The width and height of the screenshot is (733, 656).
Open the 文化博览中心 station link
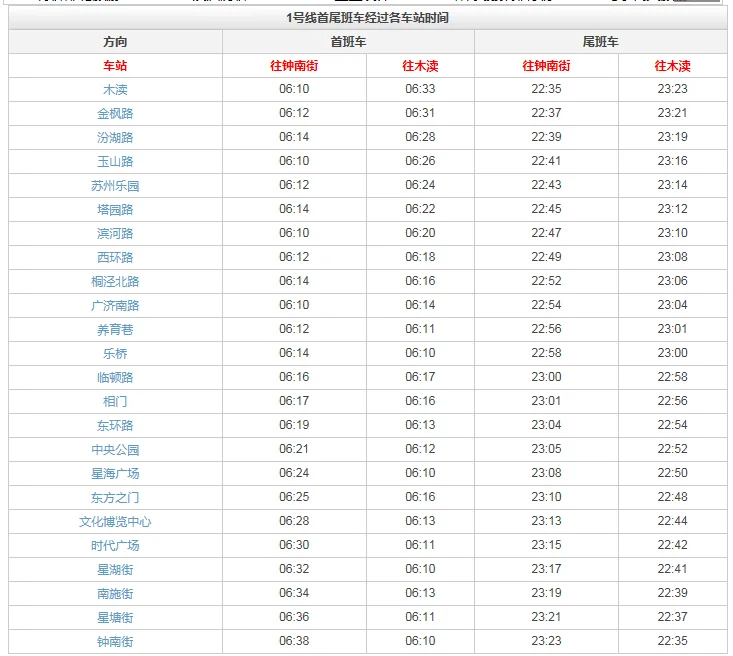[115, 521]
